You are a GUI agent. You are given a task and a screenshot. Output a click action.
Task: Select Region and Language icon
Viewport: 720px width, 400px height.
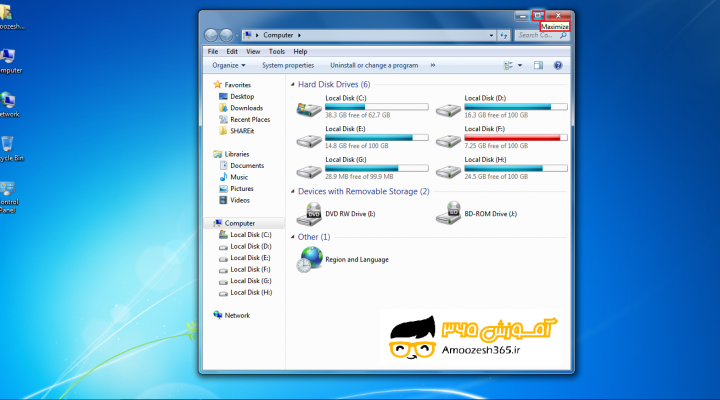(310, 259)
